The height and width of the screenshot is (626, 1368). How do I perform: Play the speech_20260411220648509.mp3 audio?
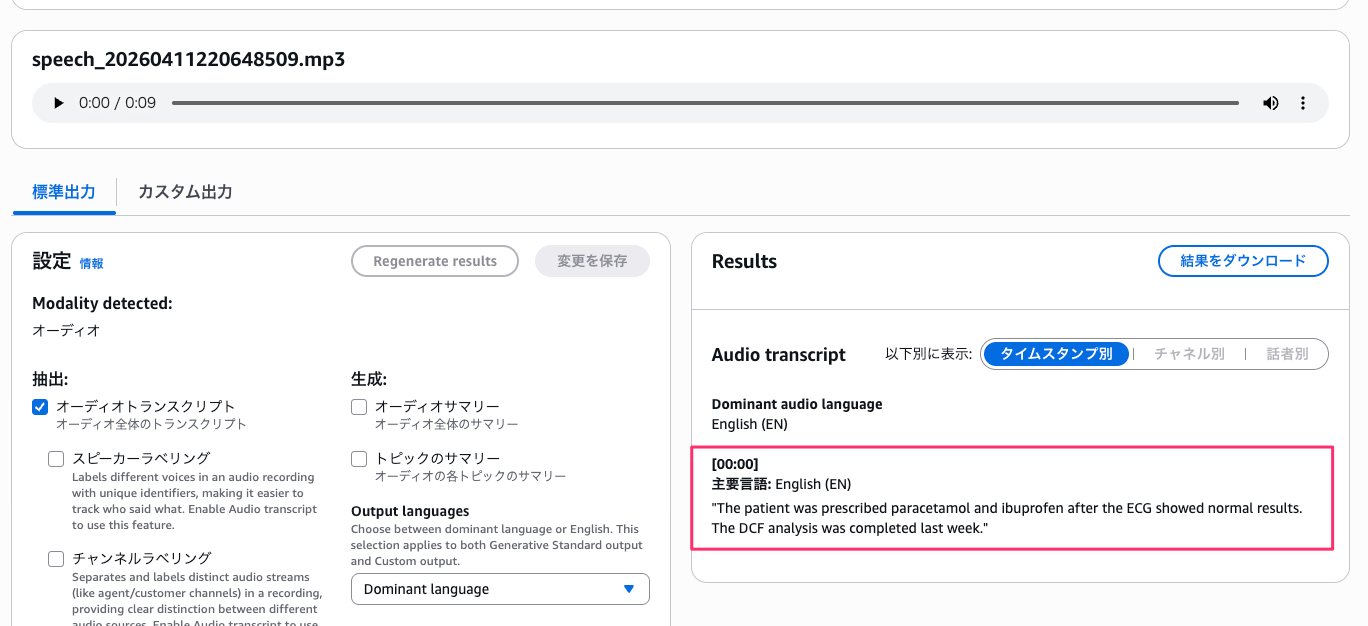(x=57, y=102)
